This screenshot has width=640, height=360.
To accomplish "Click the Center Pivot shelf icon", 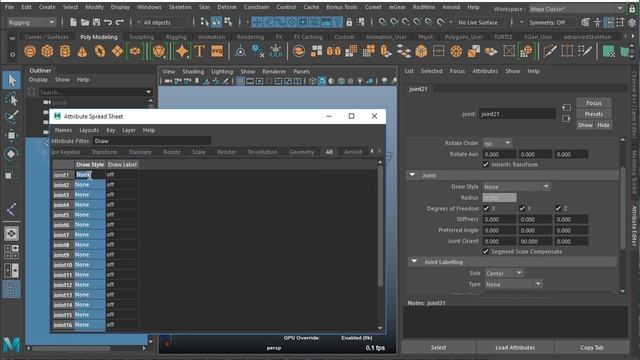I will click(x=240, y=51).
